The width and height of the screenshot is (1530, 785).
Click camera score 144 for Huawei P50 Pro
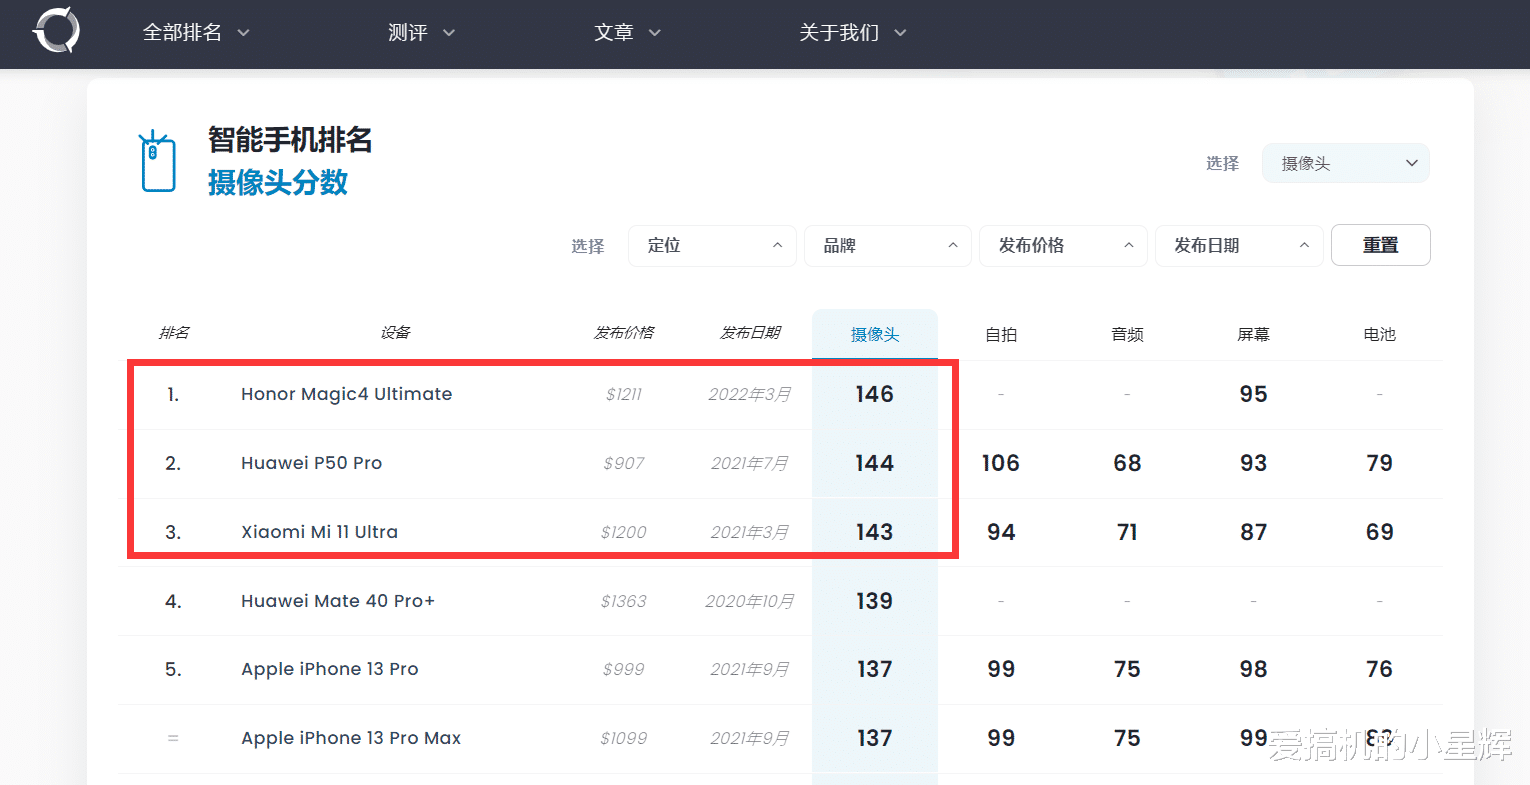pyautogui.click(x=875, y=463)
